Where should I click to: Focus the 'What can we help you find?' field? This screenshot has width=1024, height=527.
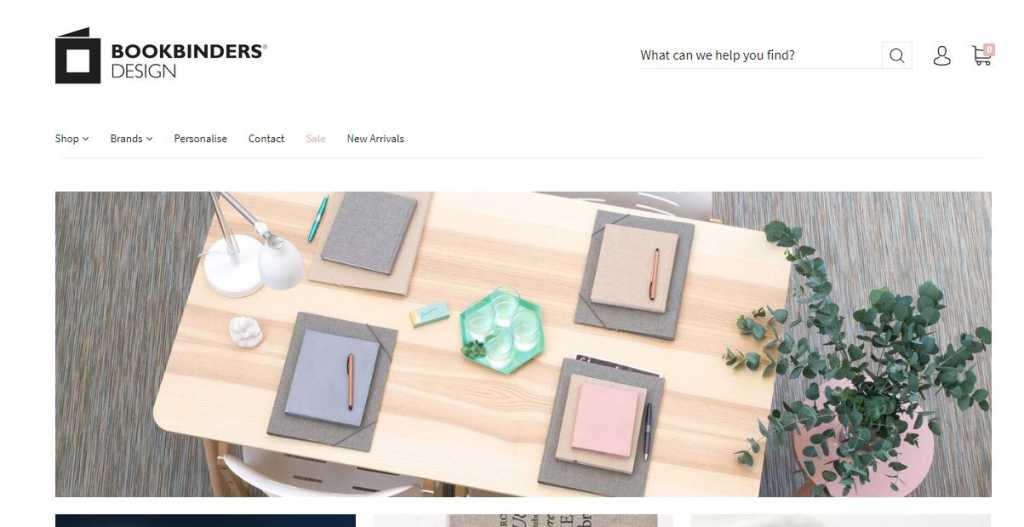pyautogui.click(x=761, y=56)
